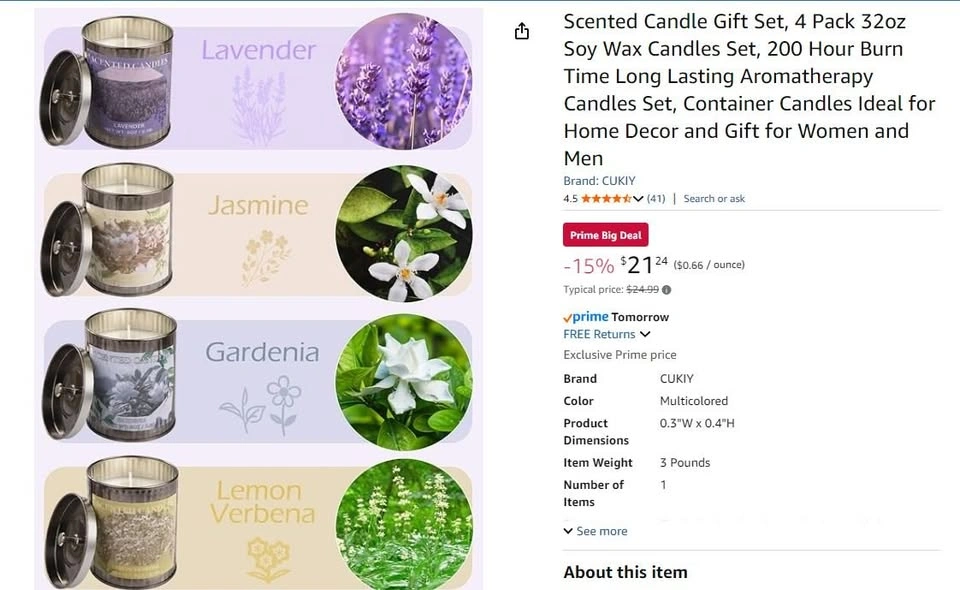Click the product title text
The width and height of the screenshot is (960, 590).
tap(749, 89)
